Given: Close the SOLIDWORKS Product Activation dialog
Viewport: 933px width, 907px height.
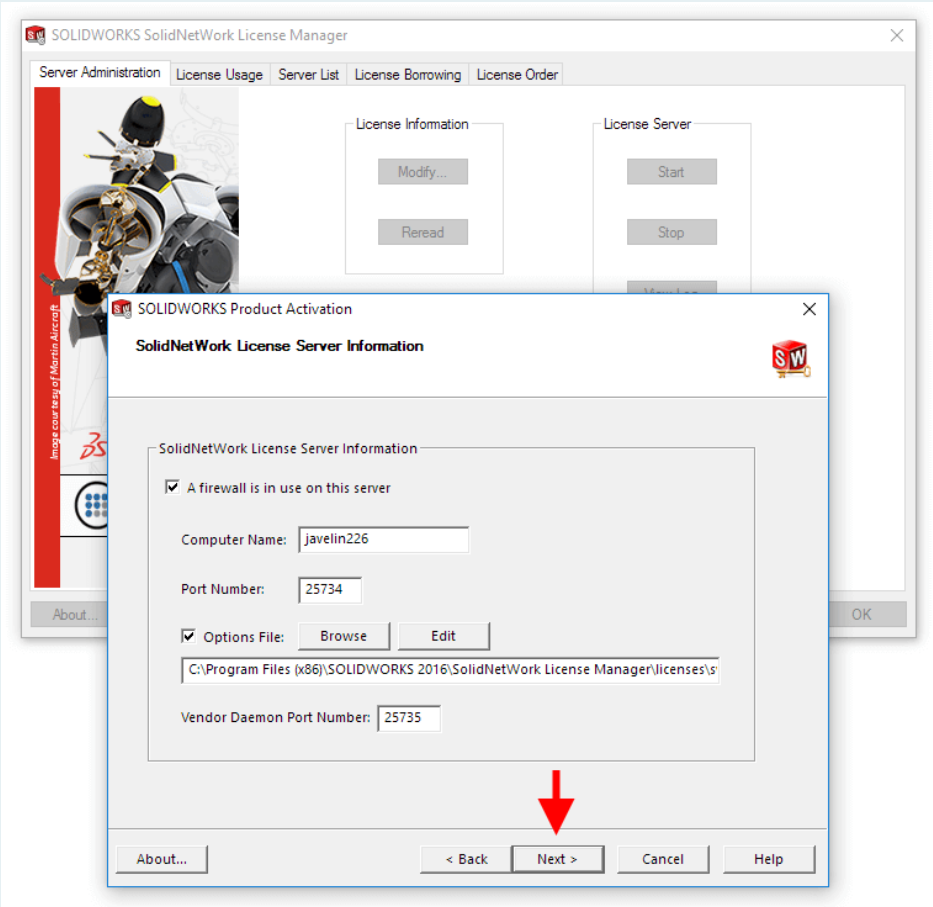Looking at the screenshot, I should (x=809, y=309).
